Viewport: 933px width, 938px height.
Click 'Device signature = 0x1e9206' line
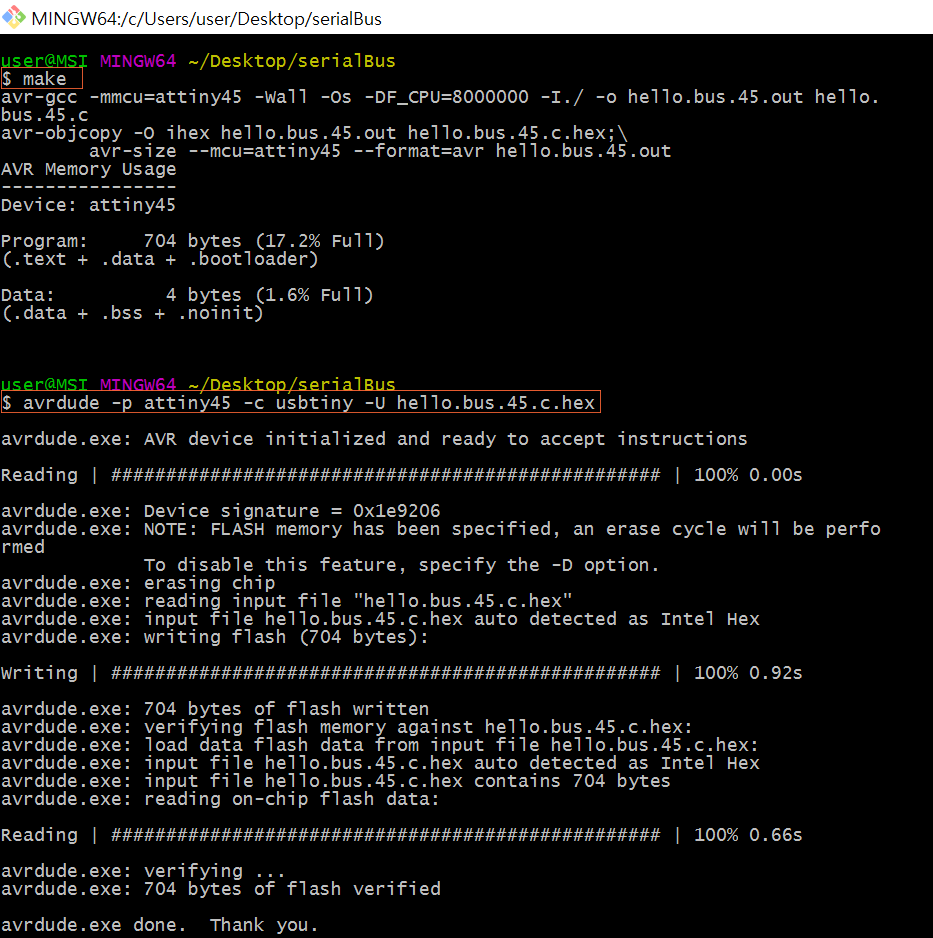pos(221,511)
